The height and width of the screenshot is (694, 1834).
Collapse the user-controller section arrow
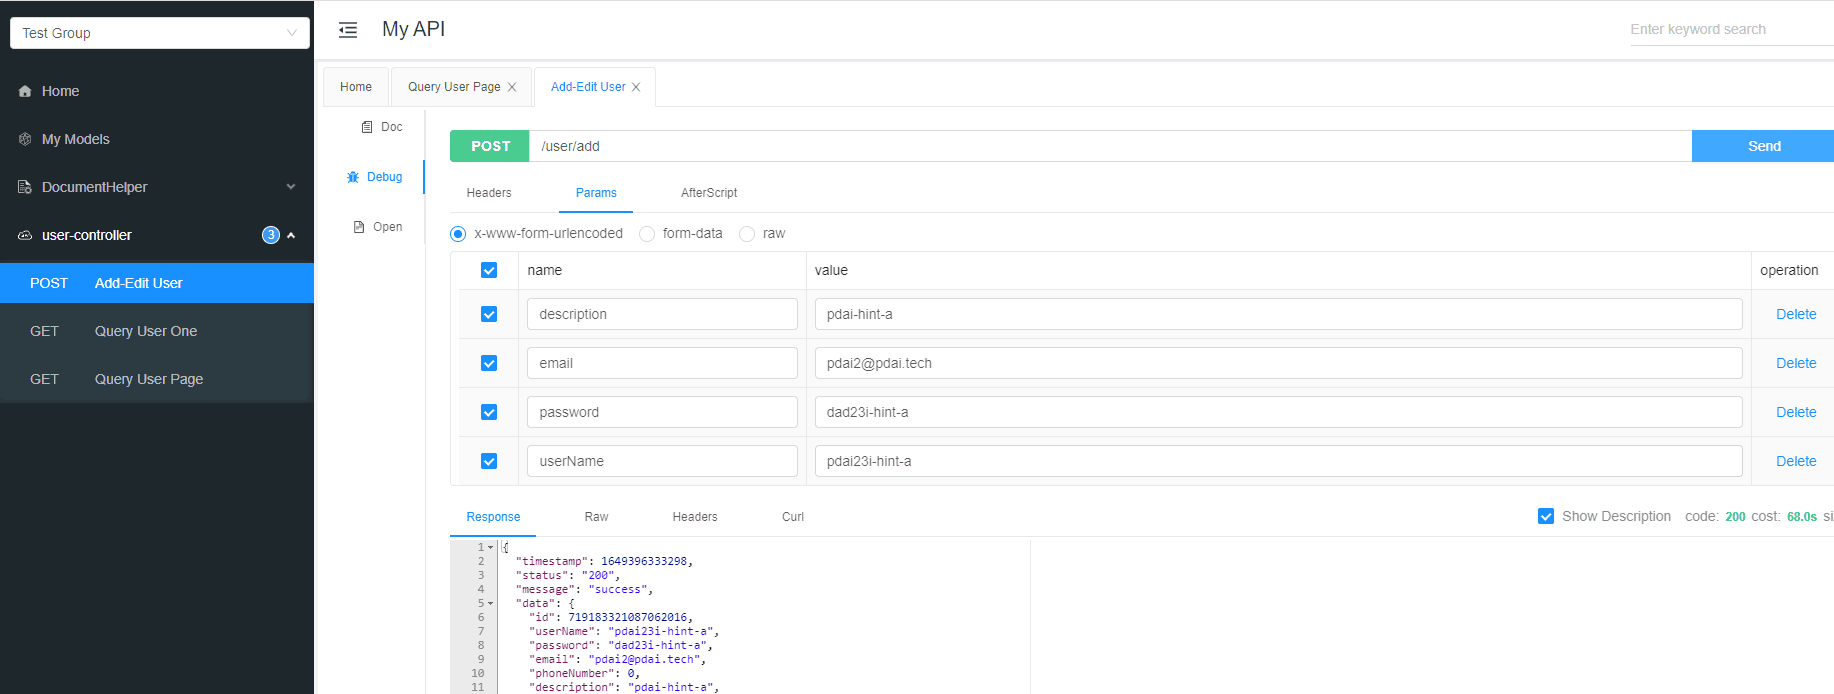coord(291,235)
